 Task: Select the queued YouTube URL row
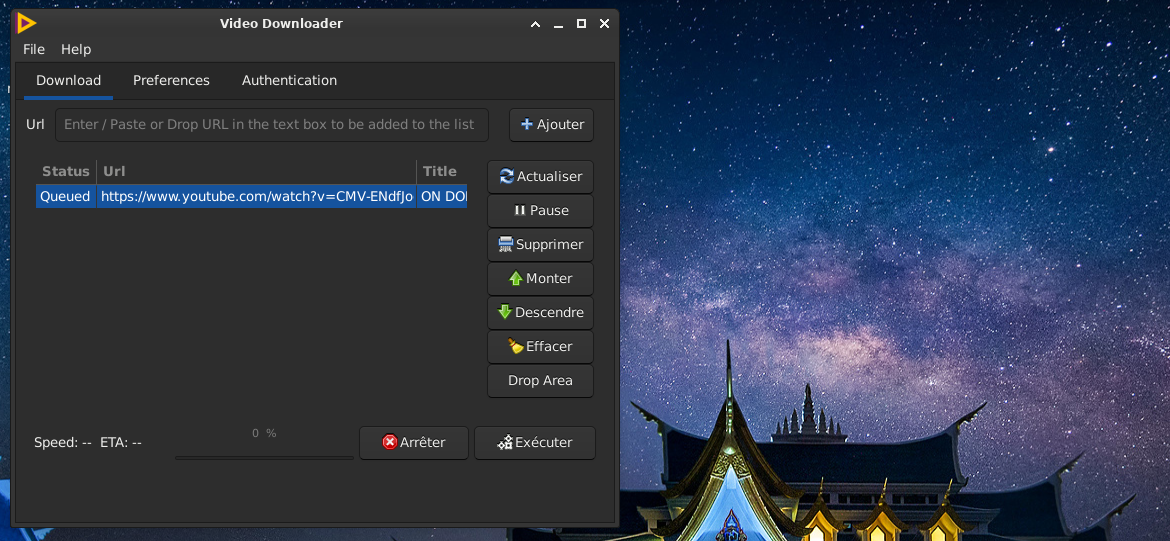click(x=256, y=197)
